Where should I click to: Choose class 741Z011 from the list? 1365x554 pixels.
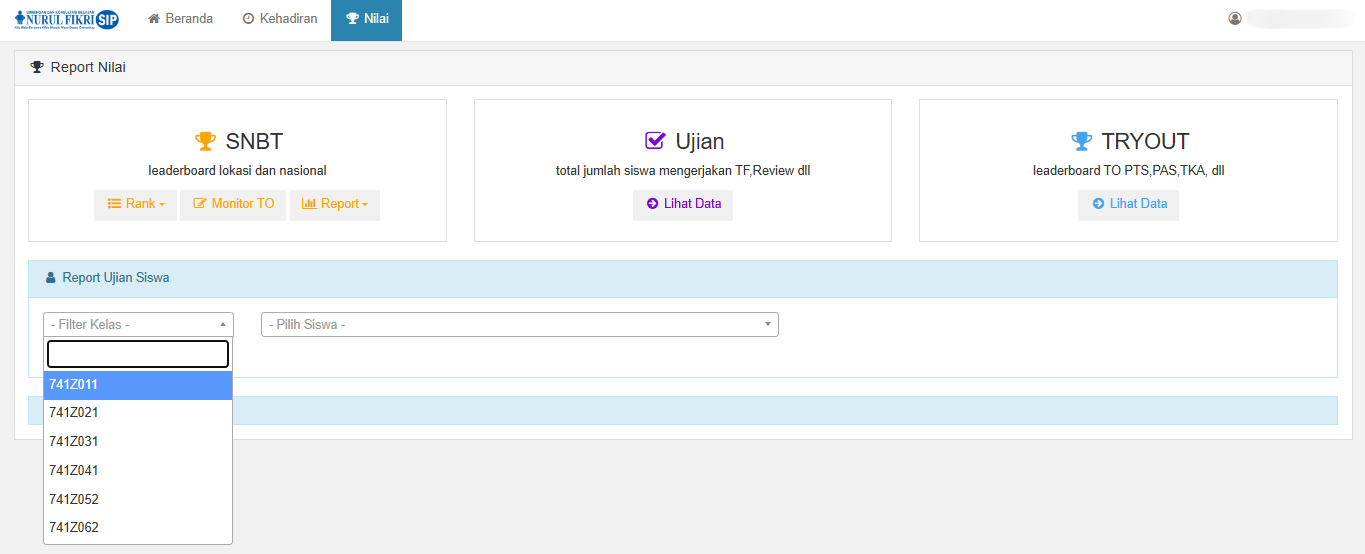(138, 385)
